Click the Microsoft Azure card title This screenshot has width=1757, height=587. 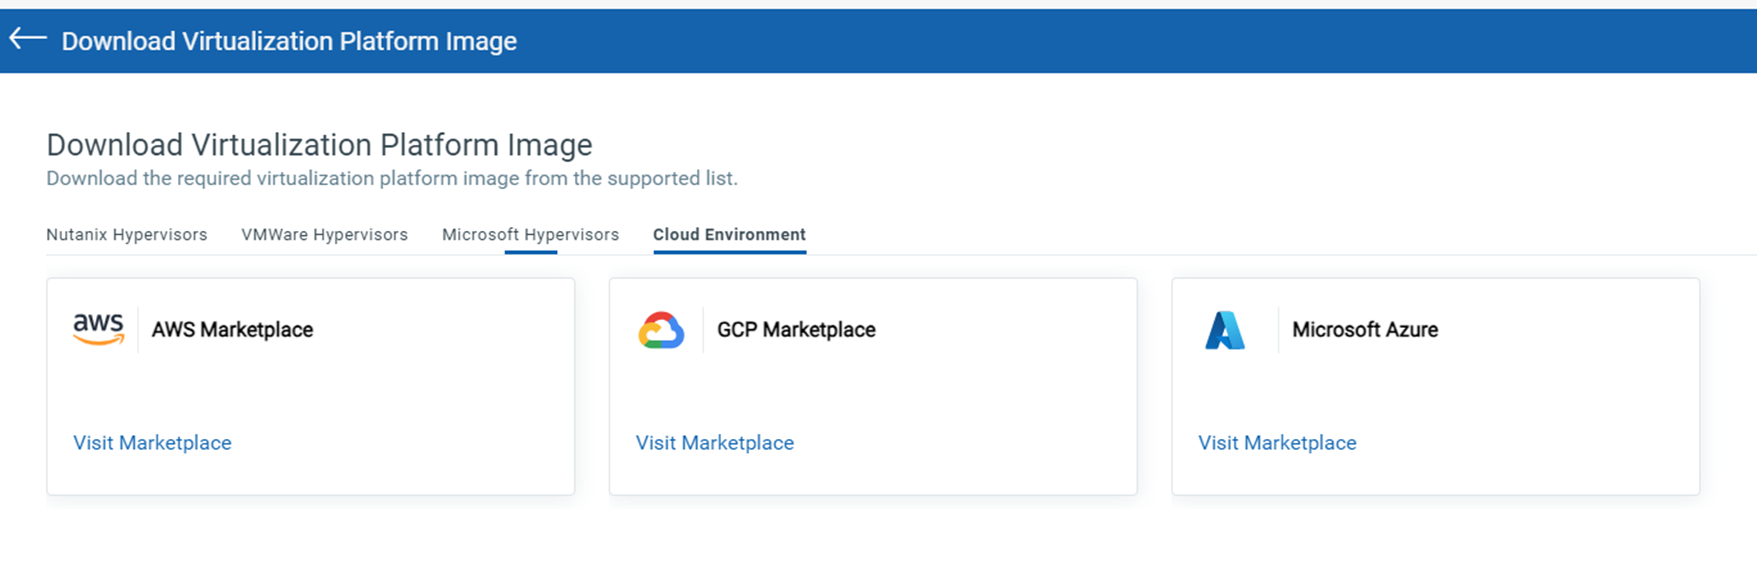(x=1365, y=330)
